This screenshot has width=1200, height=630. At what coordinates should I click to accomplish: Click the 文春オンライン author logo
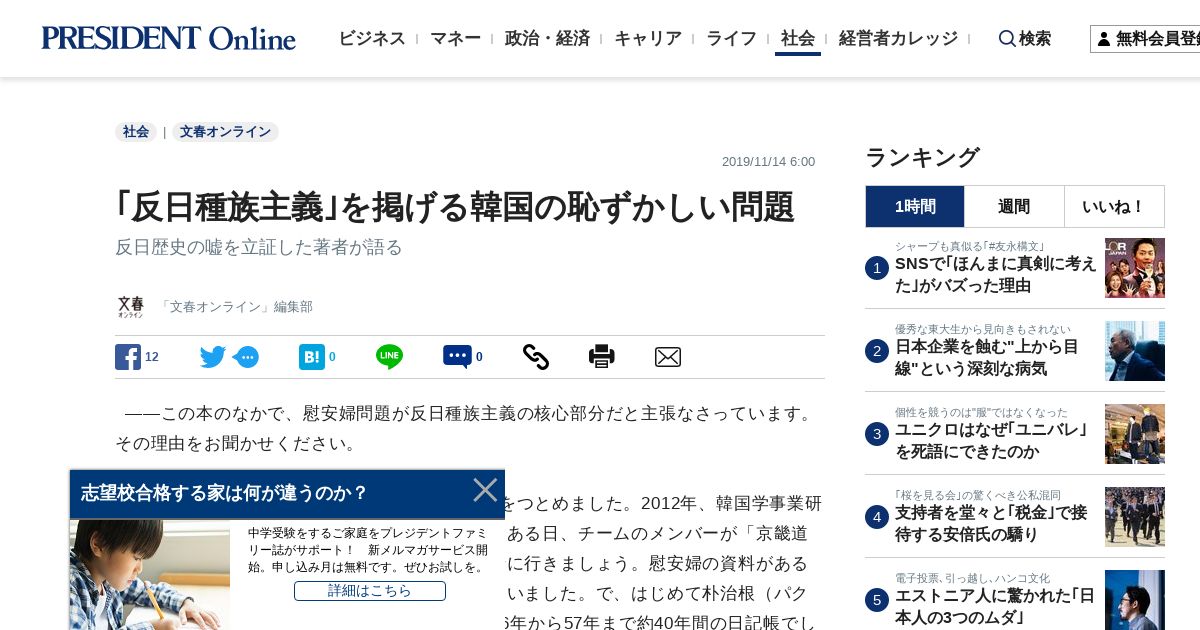pyautogui.click(x=130, y=307)
